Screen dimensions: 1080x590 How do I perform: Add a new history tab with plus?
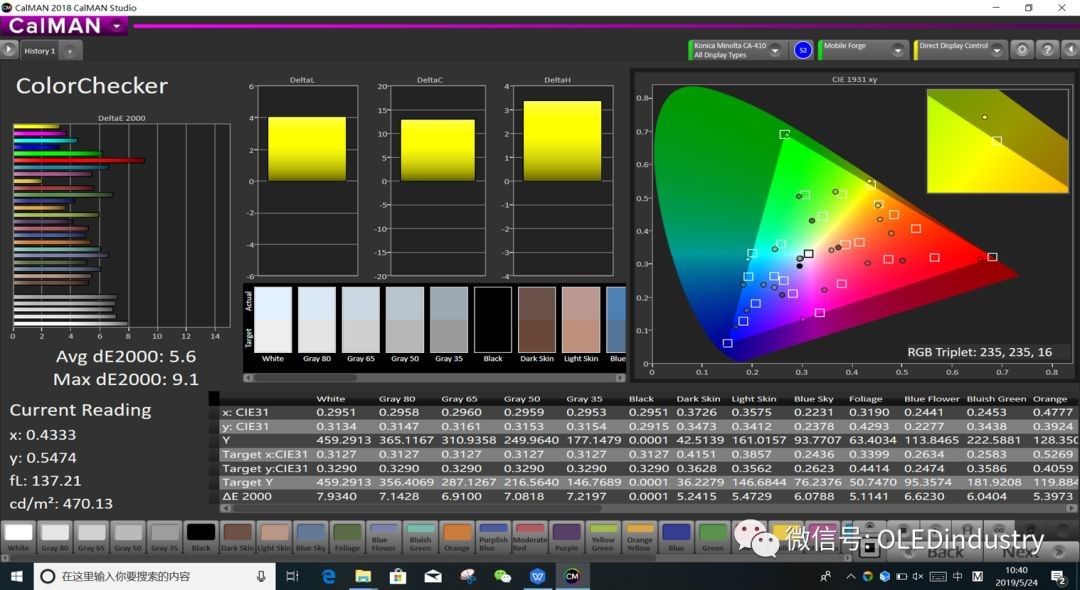point(70,51)
